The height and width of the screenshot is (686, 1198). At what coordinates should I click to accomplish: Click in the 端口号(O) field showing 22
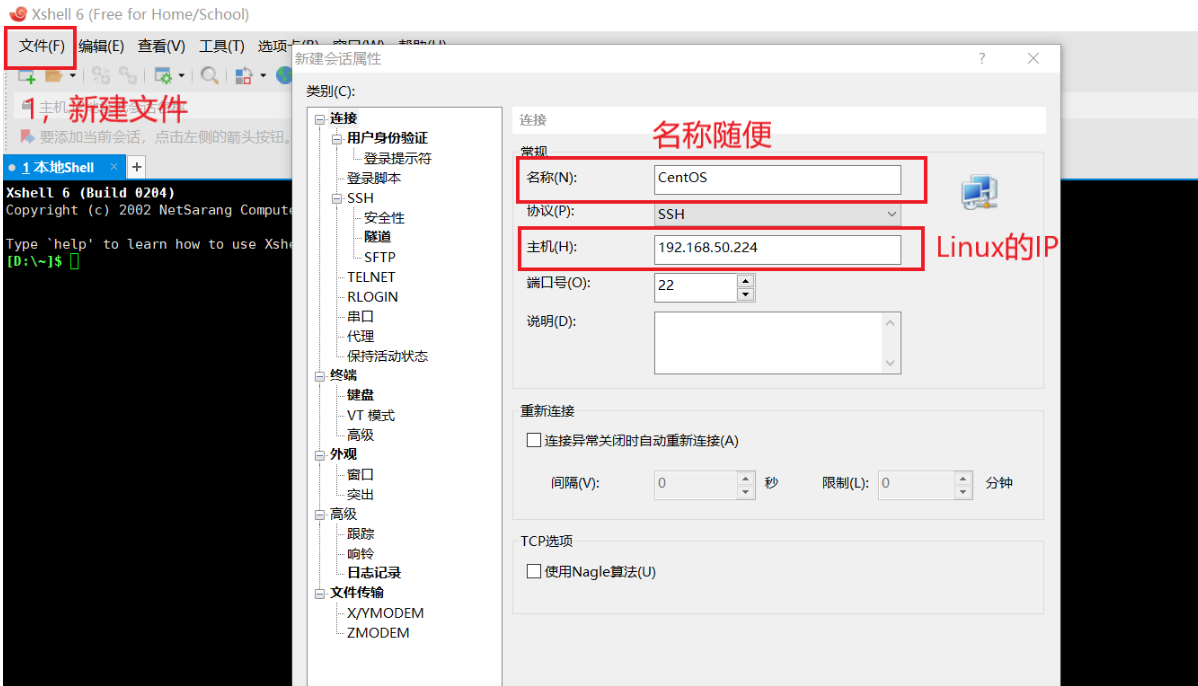[x=695, y=286]
